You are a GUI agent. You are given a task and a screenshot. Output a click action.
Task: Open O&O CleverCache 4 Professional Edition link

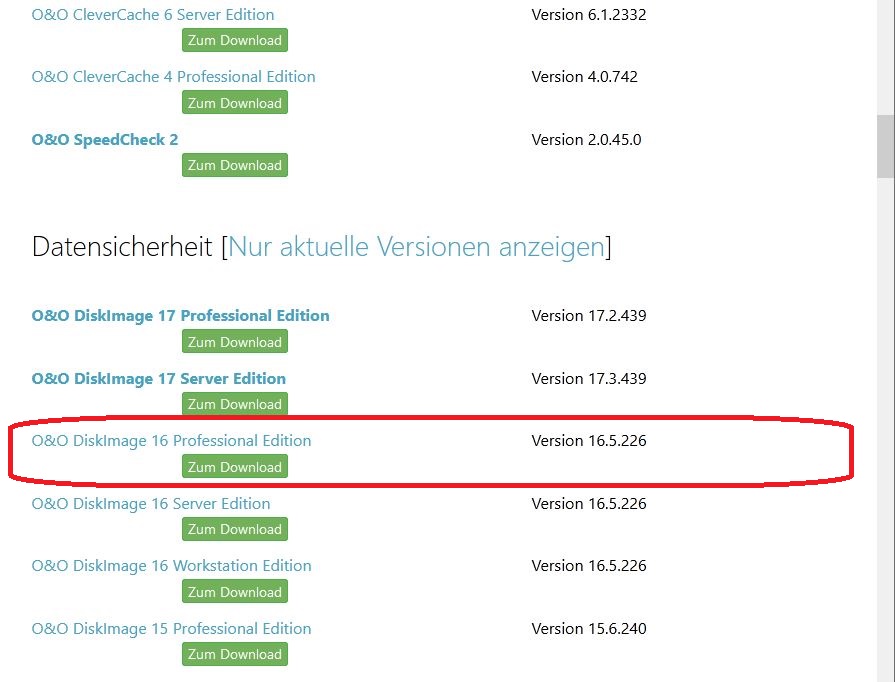[x=174, y=76]
